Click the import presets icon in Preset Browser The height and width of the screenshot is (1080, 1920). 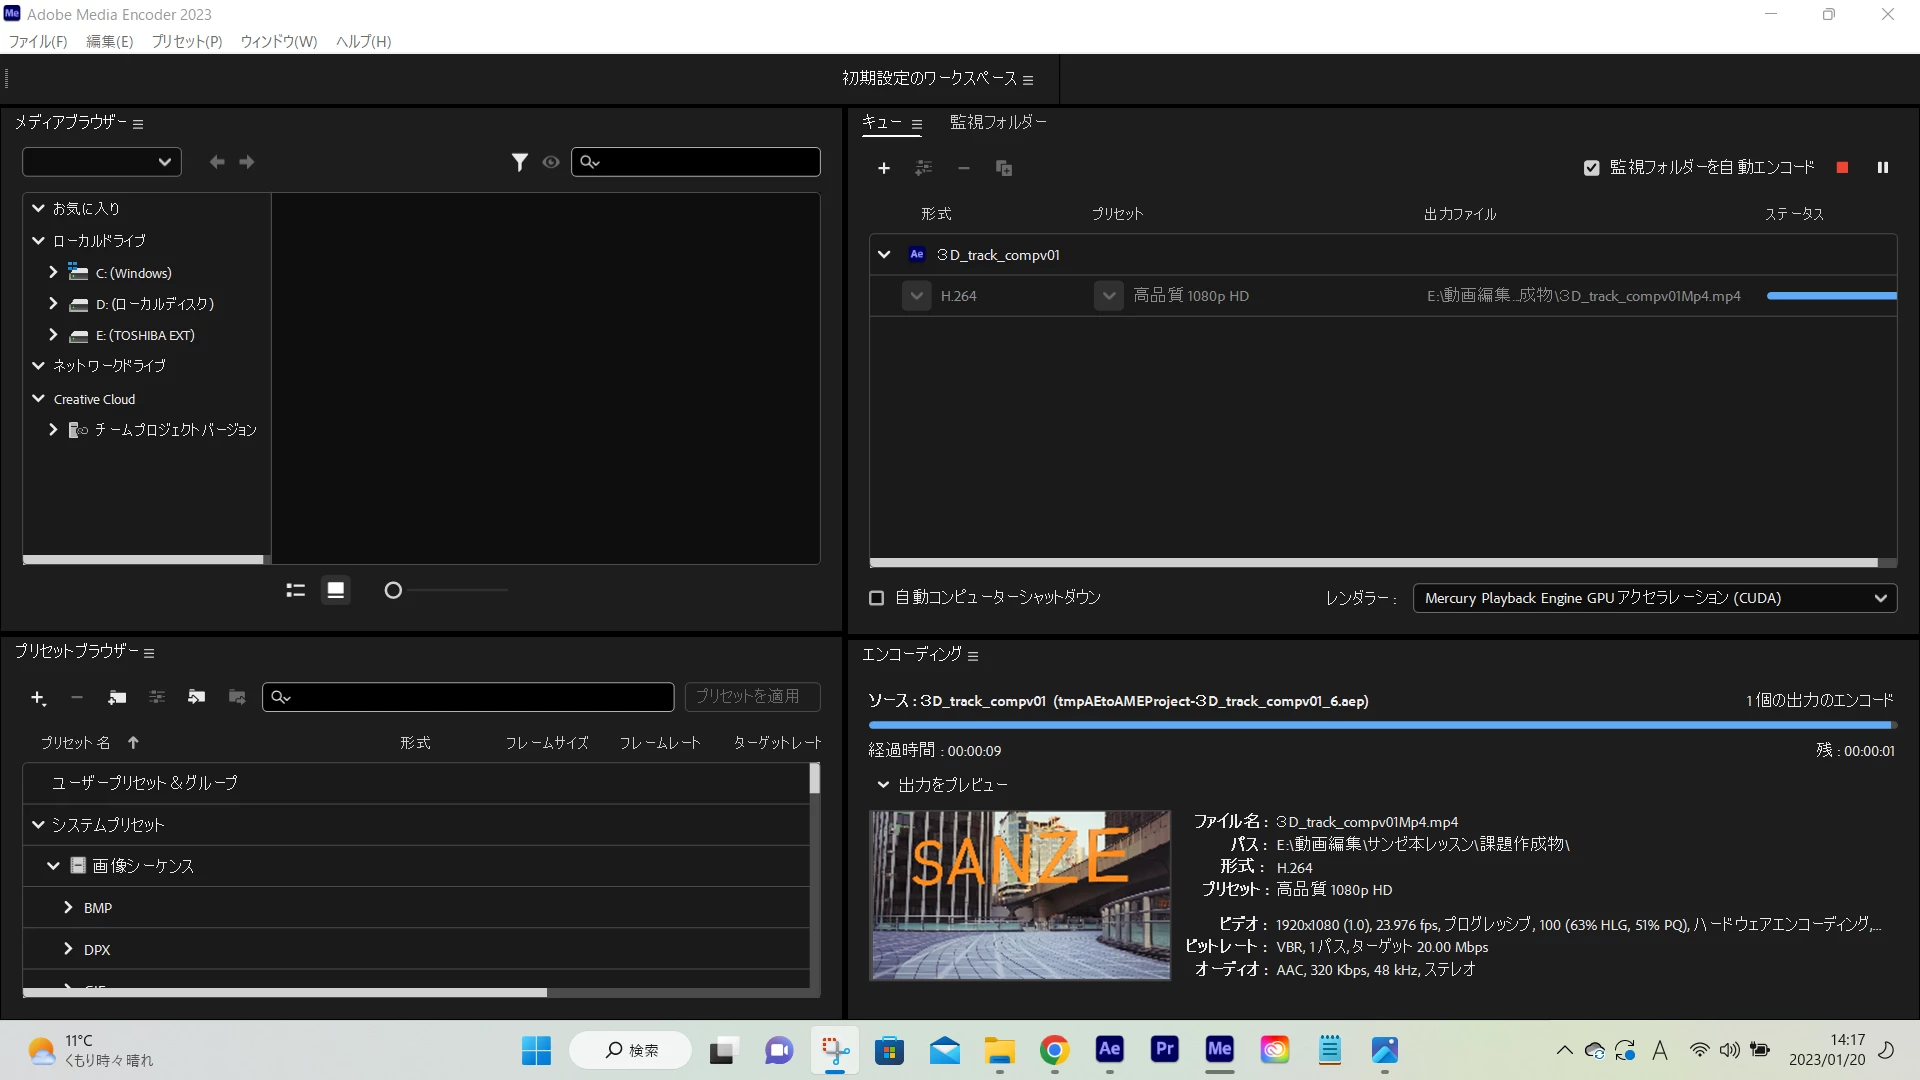click(x=197, y=697)
